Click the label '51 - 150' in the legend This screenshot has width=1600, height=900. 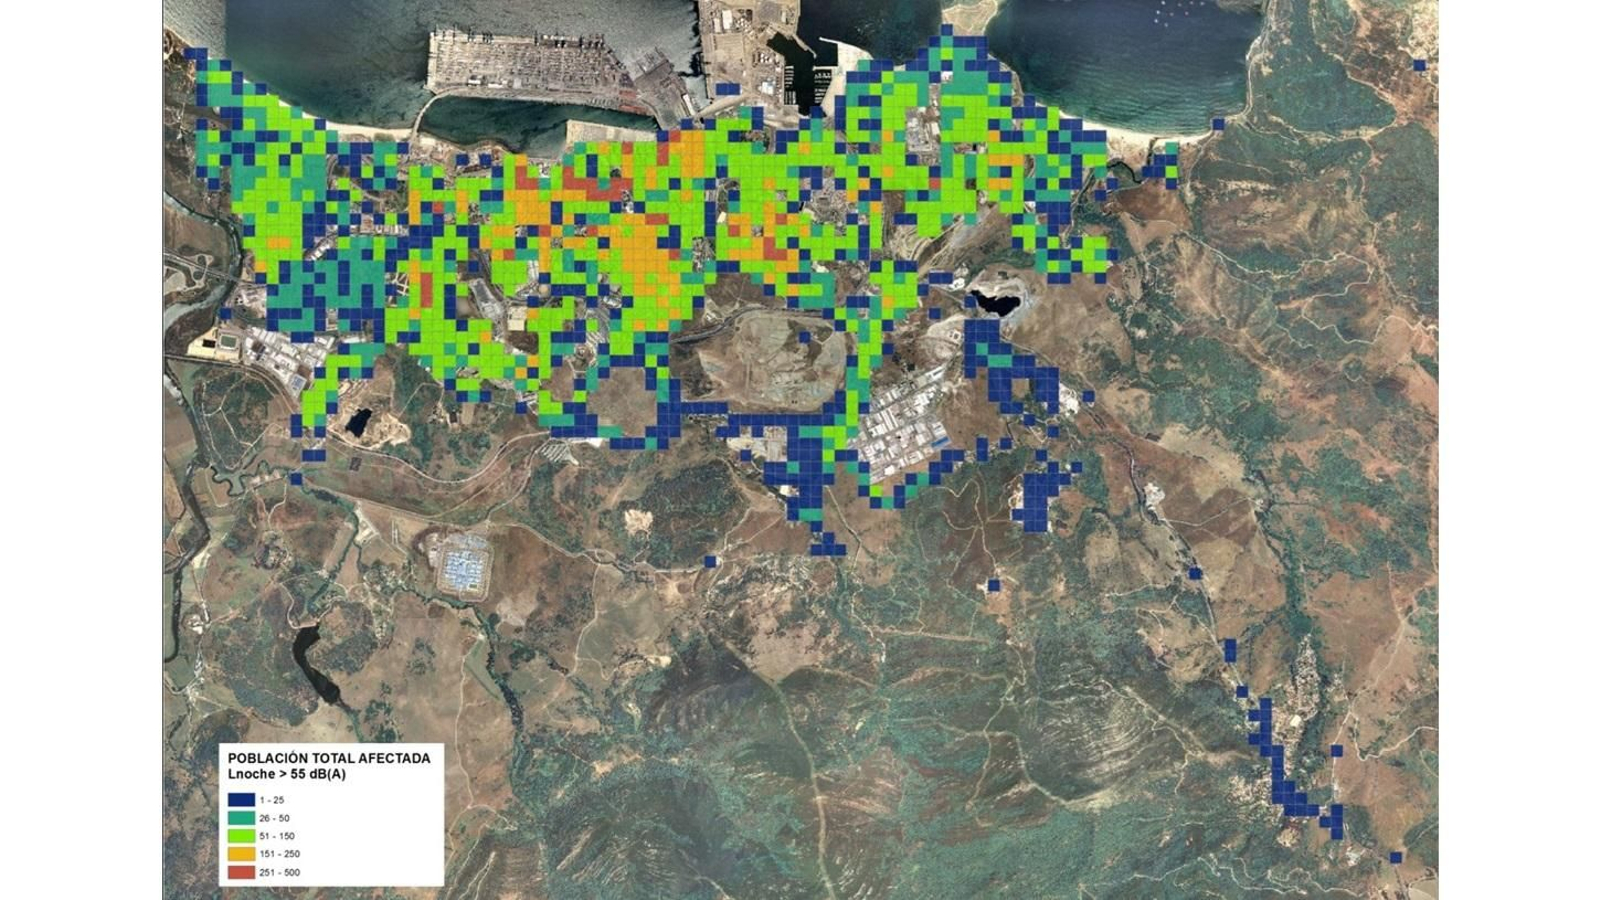(x=276, y=836)
